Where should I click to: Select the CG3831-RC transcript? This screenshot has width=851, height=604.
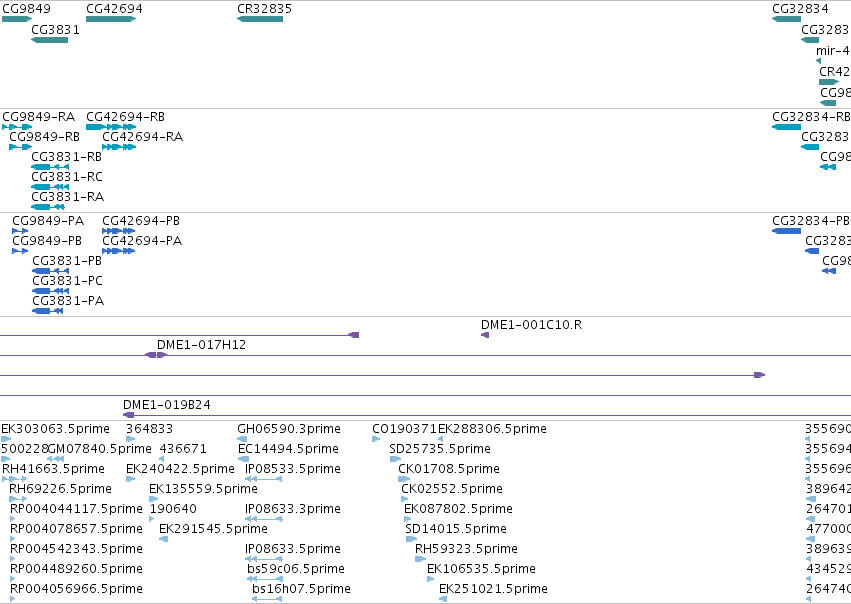tap(50, 187)
